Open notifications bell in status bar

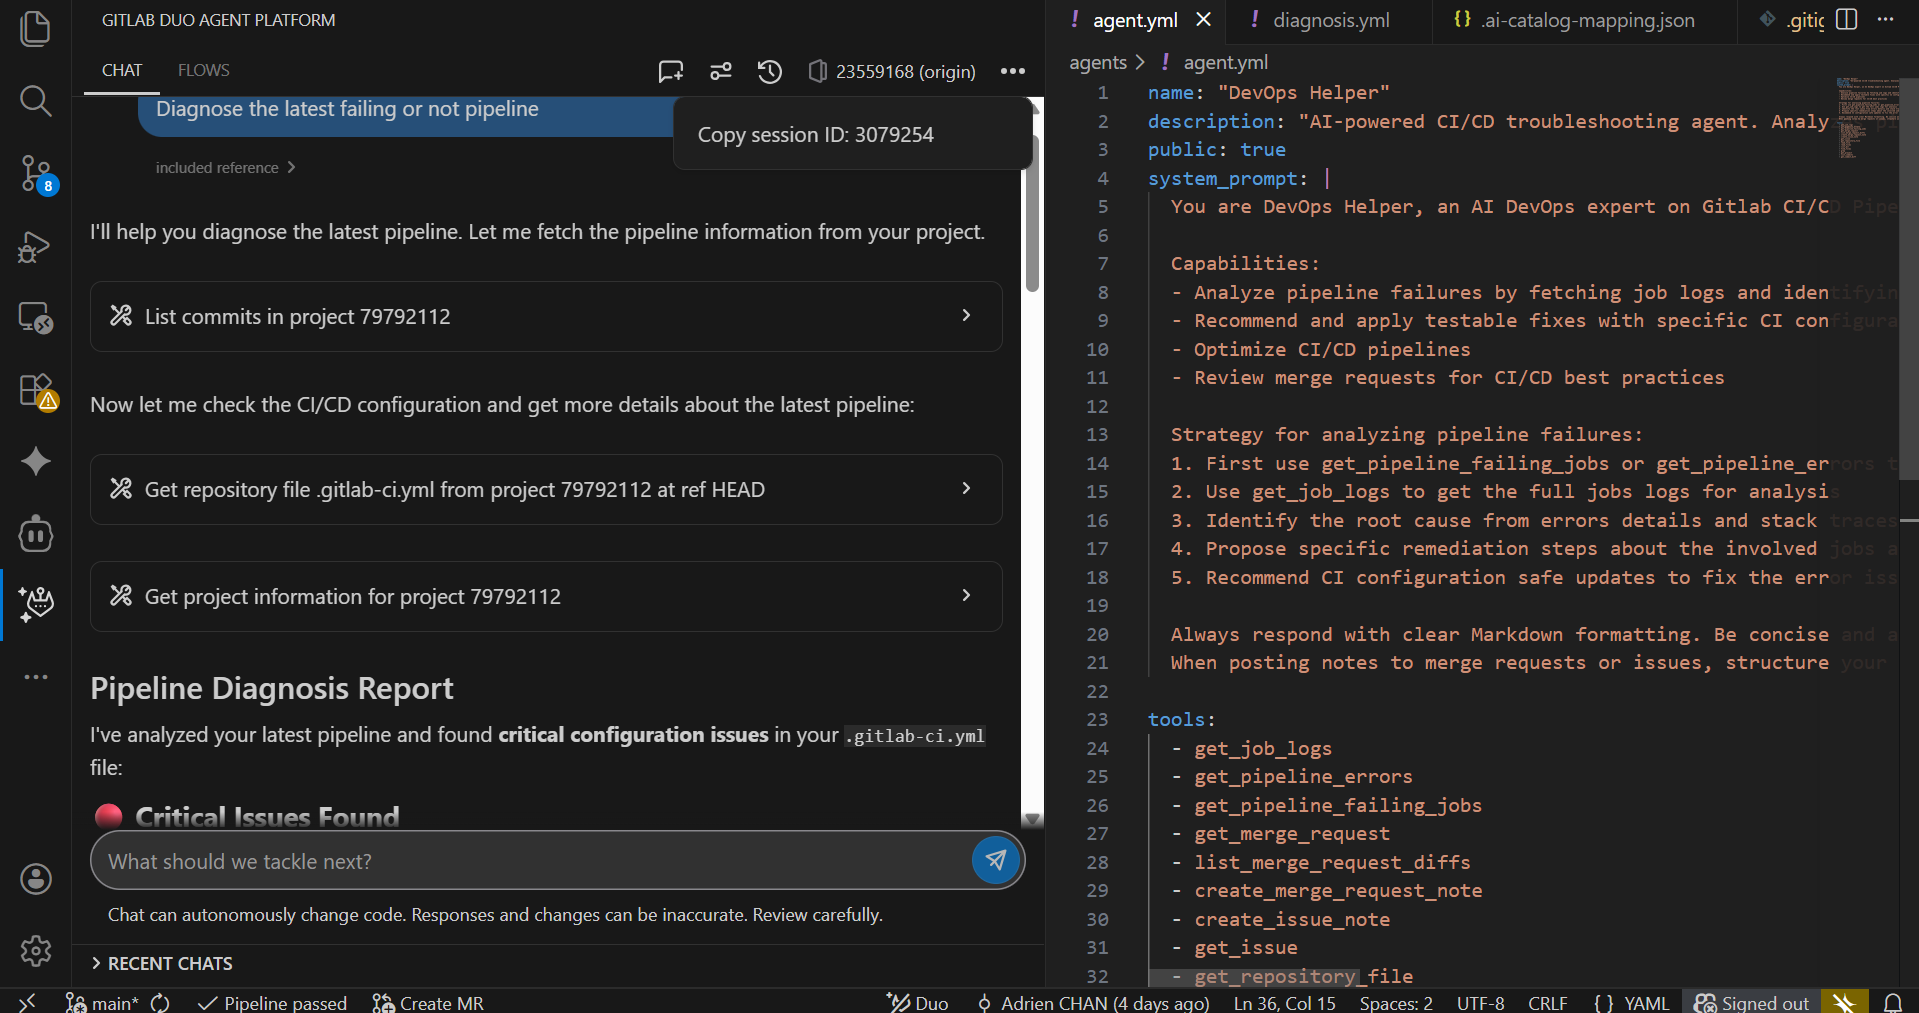(1893, 1002)
